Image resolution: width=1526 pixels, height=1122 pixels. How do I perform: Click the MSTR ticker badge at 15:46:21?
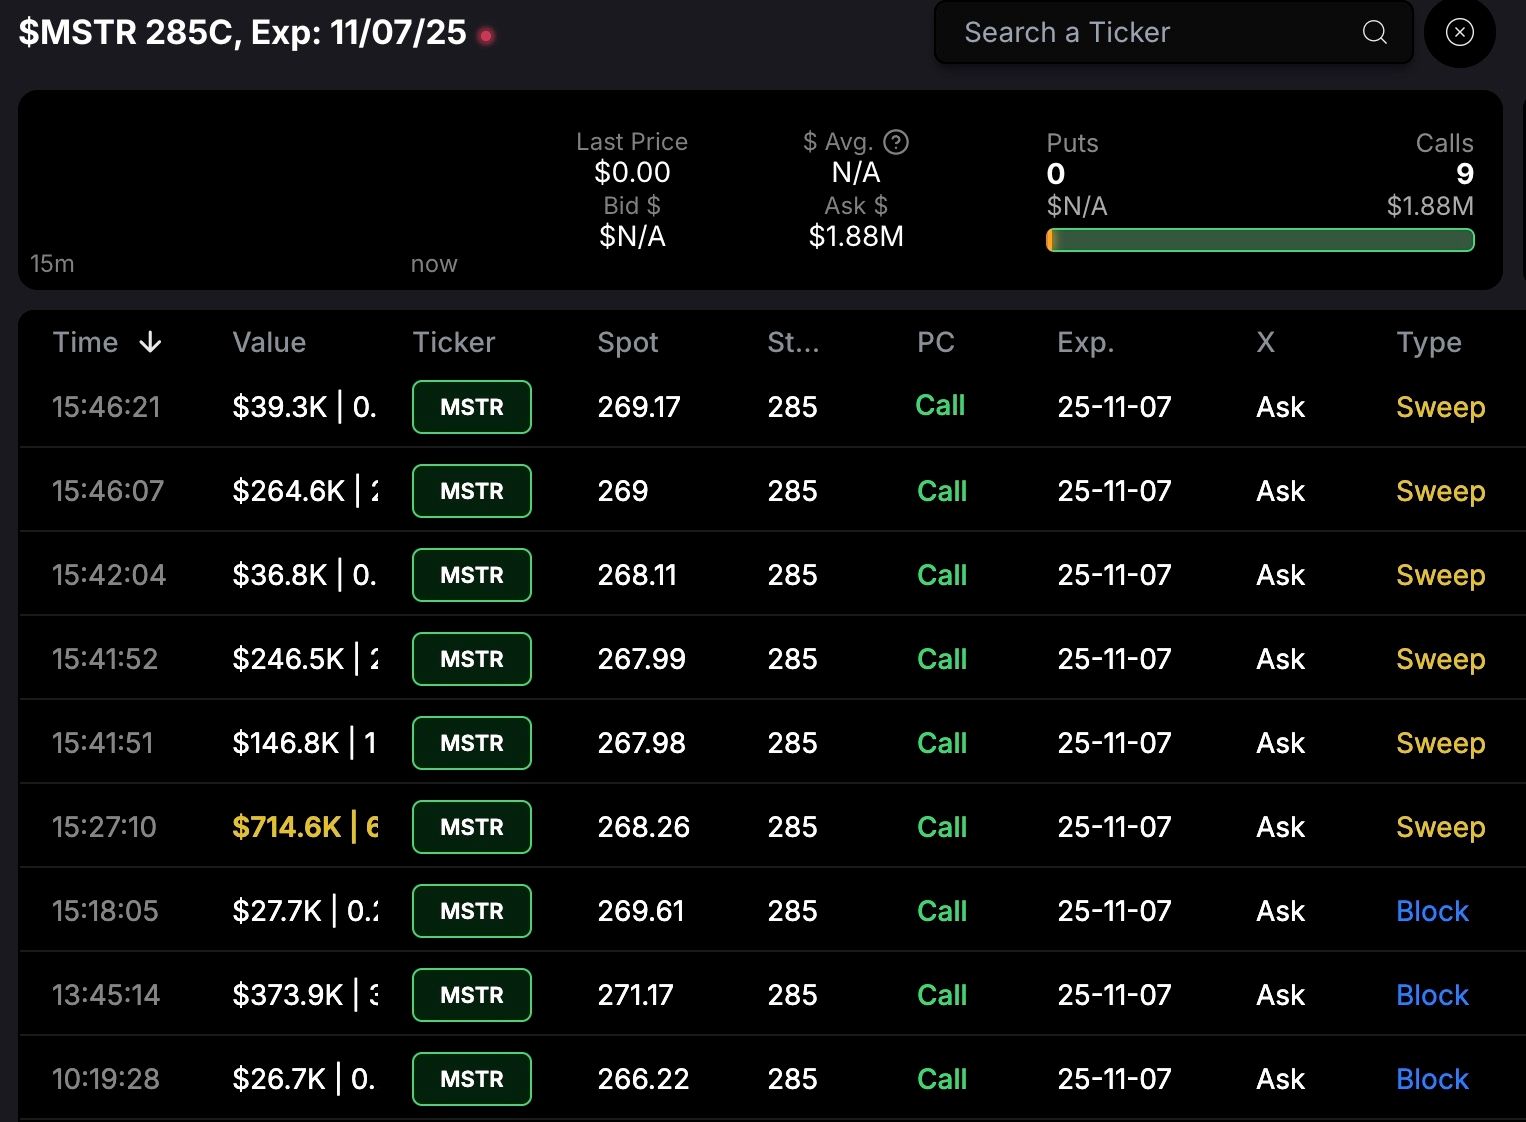(472, 407)
